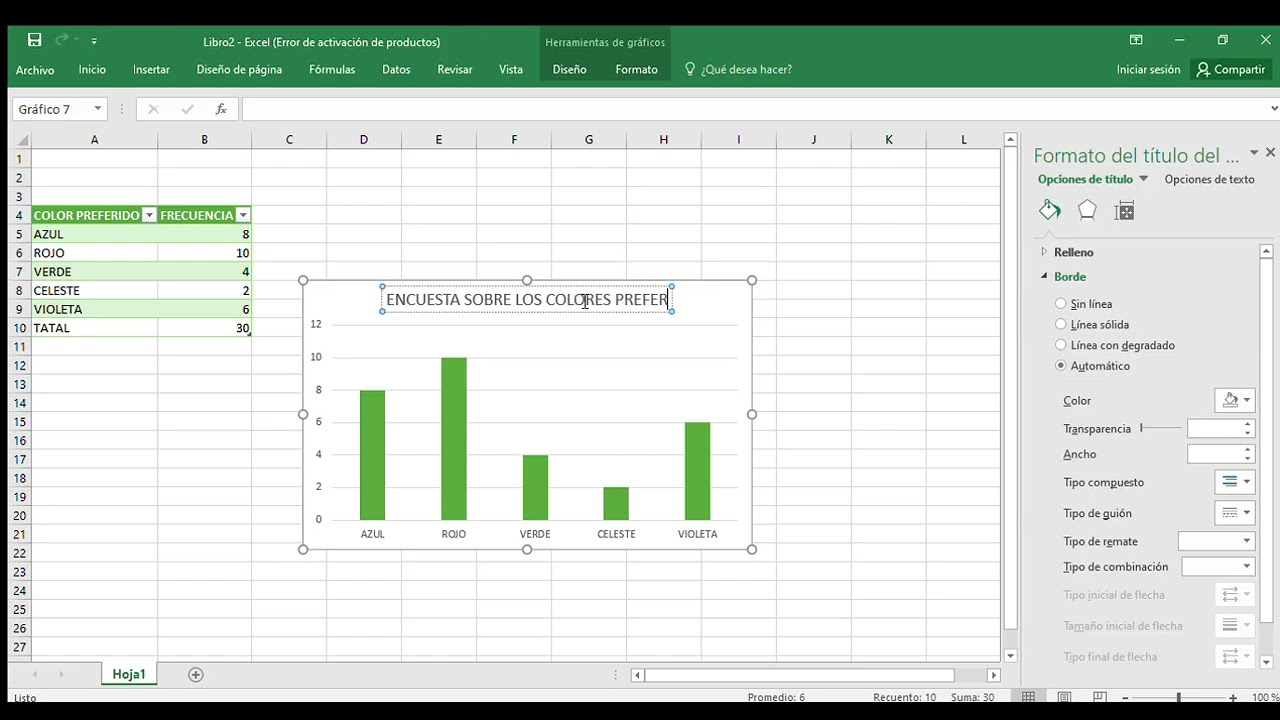Select the Fill and Line paint bucket icon
This screenshot has height=720, width=1280.
[1050, 210]
